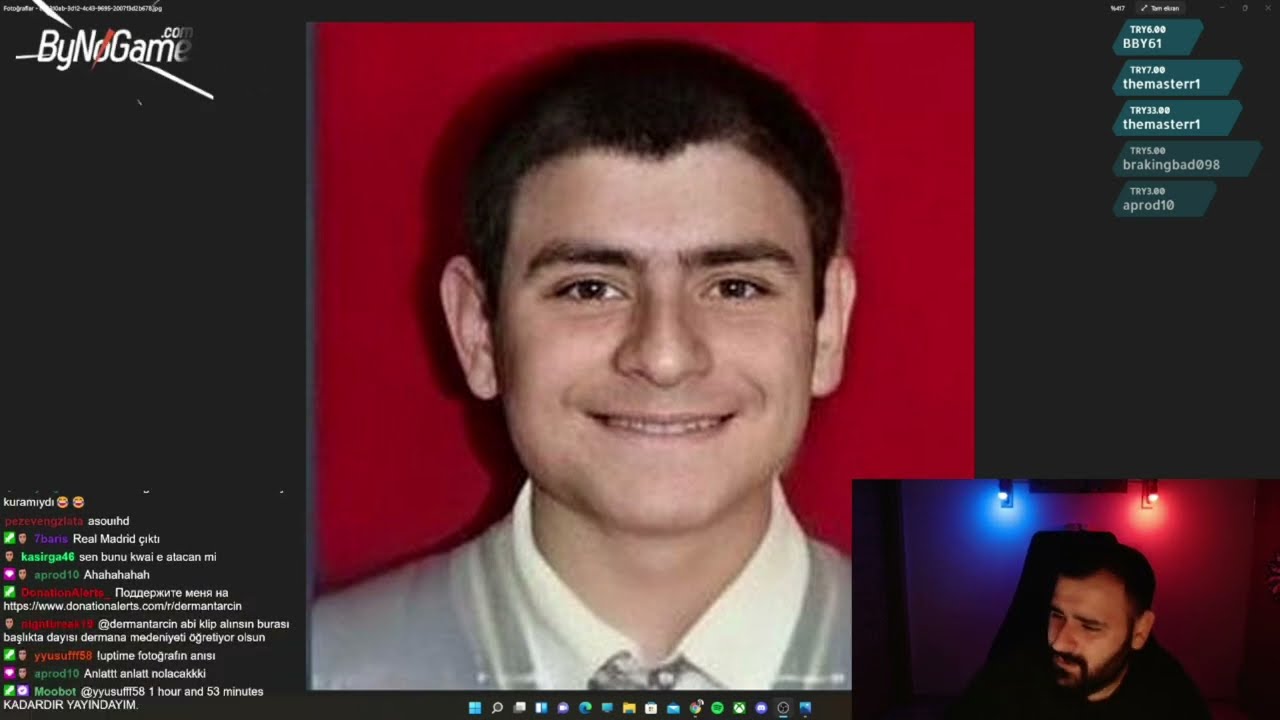Viewport: 1280px width, 720px height.
Task: Click brakingbad098 donation badge
Action: tap(1186, 158)
